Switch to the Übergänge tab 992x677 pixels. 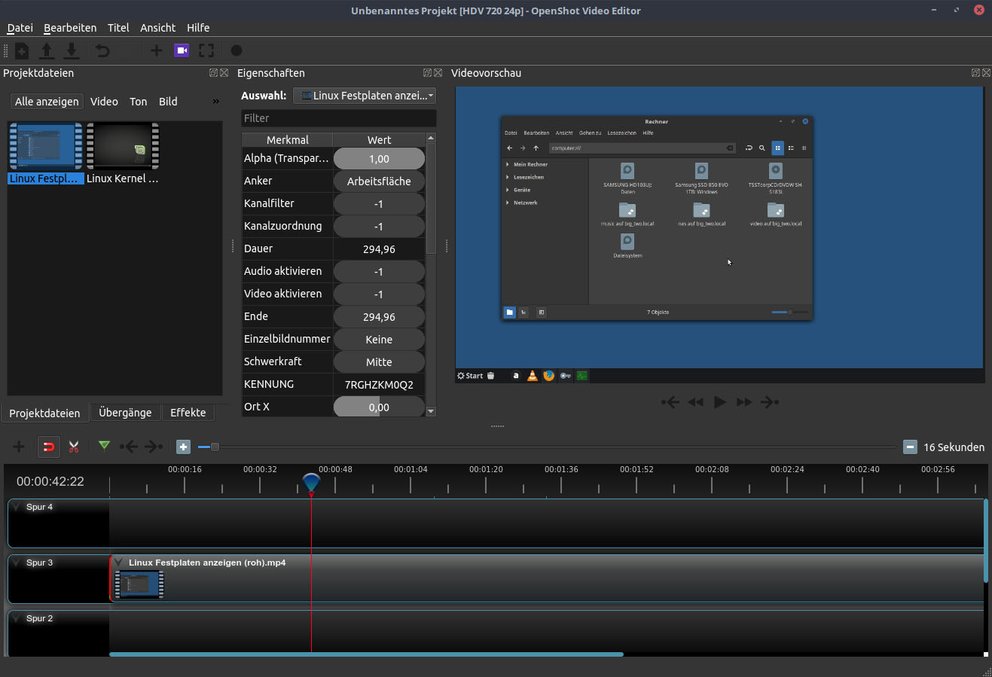(125, 413)
